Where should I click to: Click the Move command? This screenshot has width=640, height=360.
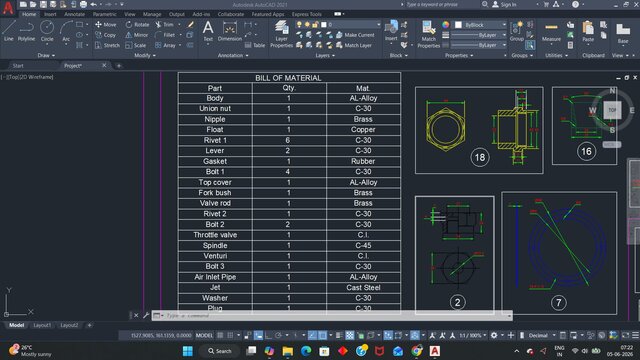coord(106,24)
